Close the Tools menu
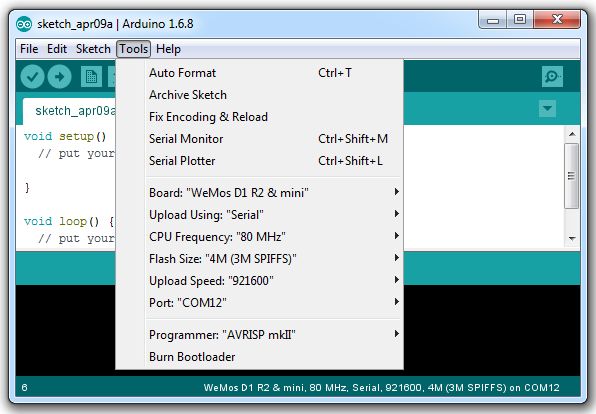The image size is (596, 414). pos(133,49)
